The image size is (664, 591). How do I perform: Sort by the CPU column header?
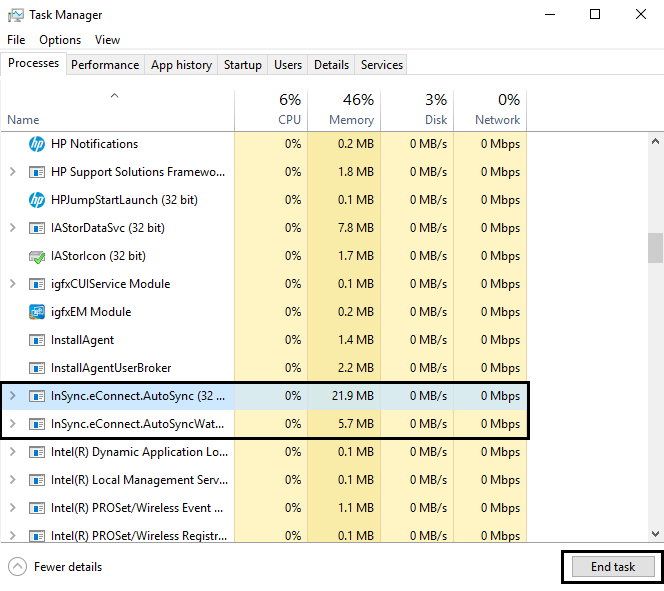[x=271, y=110]
